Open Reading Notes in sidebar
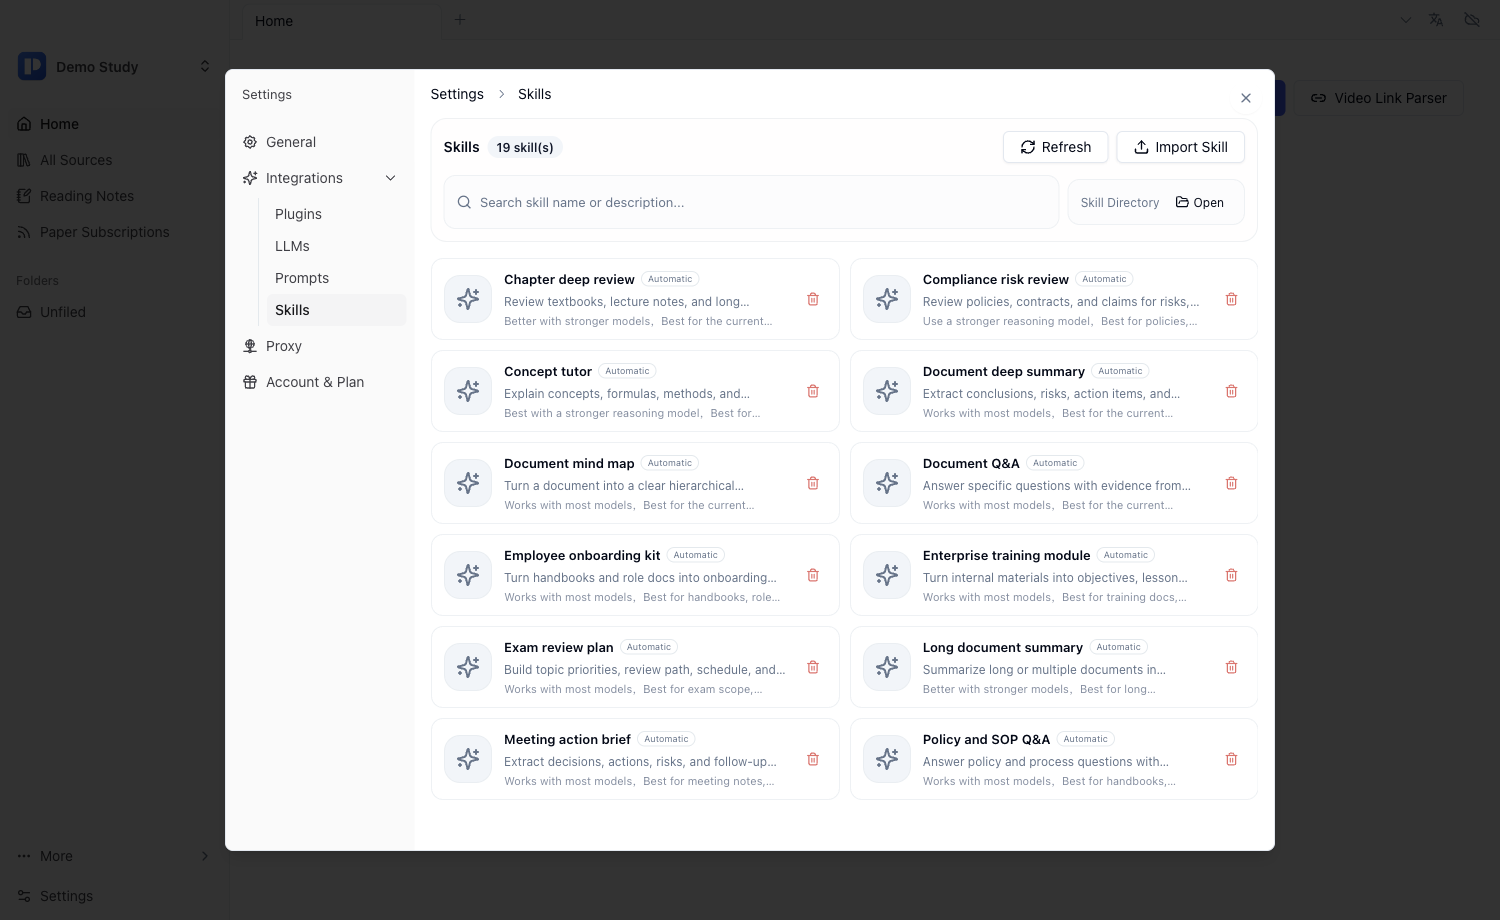Screen dimensions: 1500x920 [x=113, y=196]
